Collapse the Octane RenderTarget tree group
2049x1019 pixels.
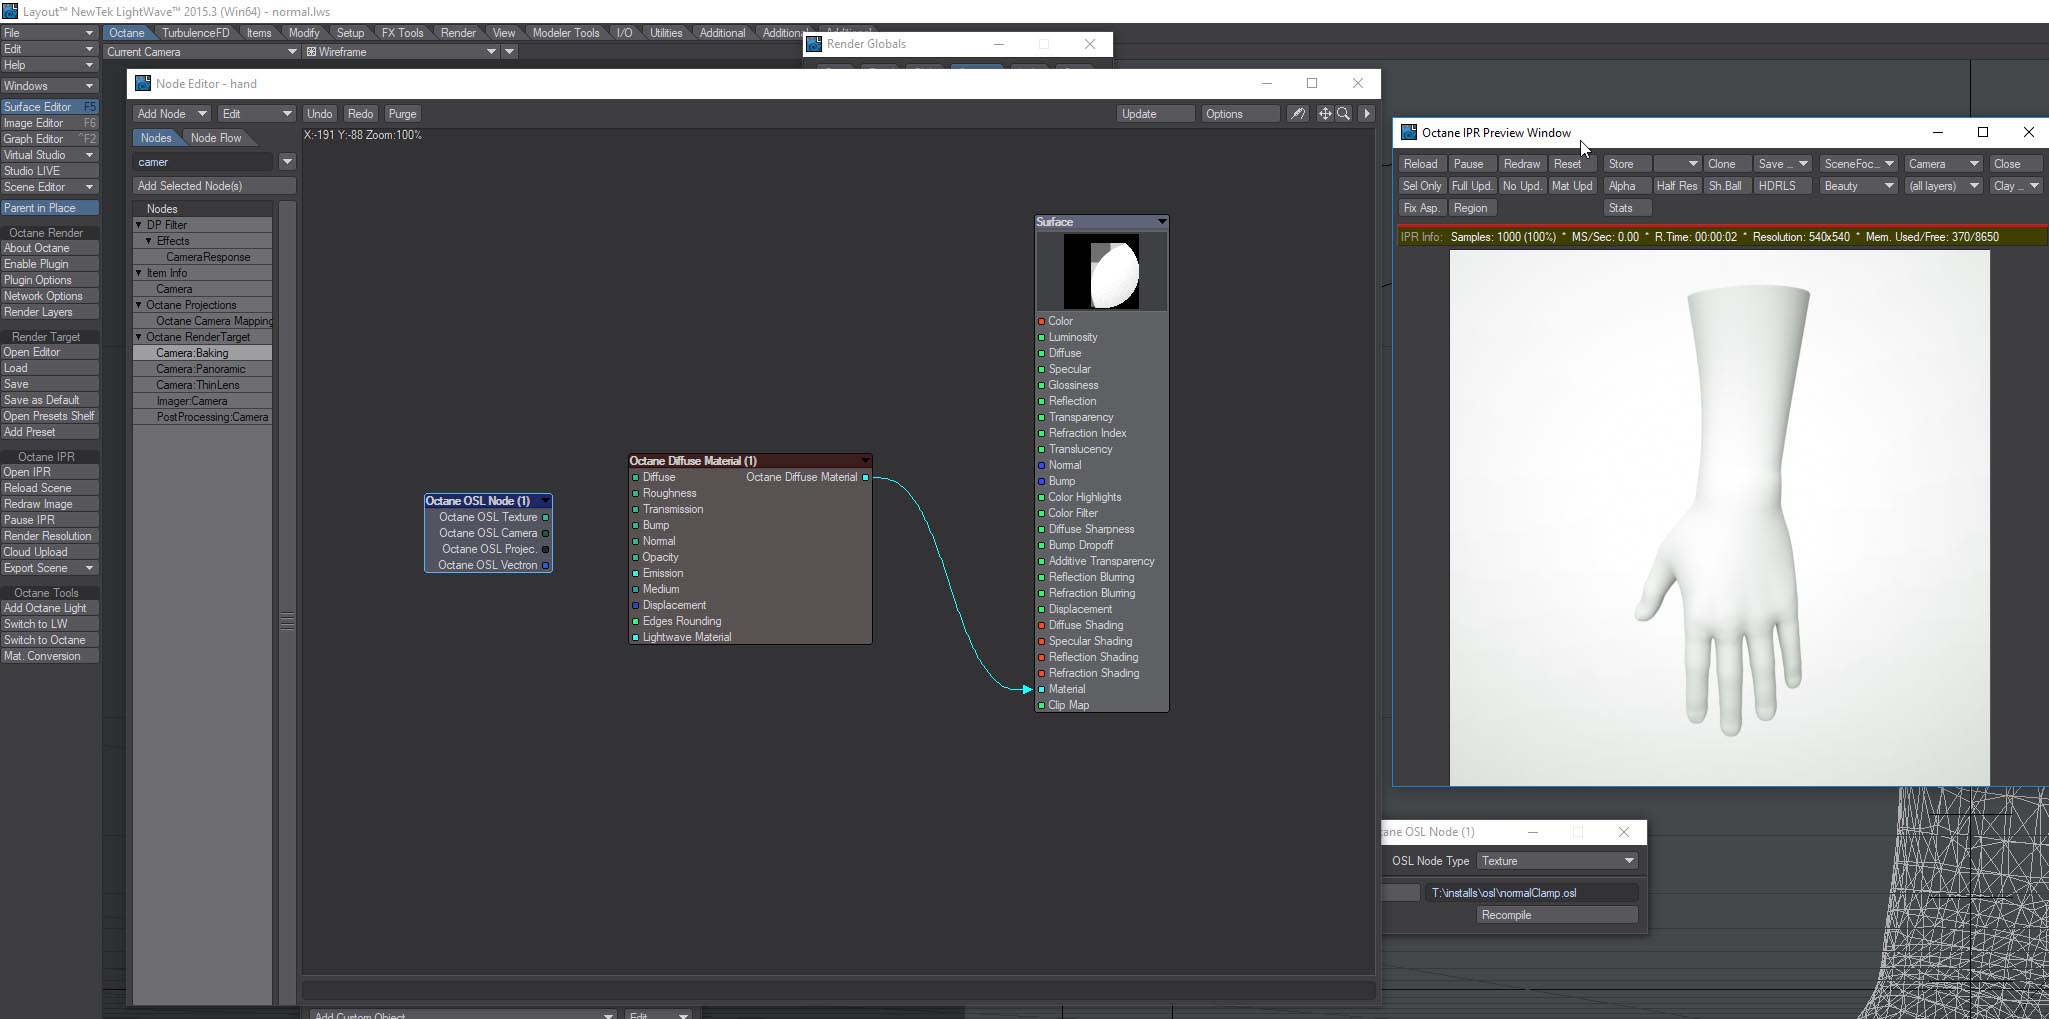tap(139, 337)
